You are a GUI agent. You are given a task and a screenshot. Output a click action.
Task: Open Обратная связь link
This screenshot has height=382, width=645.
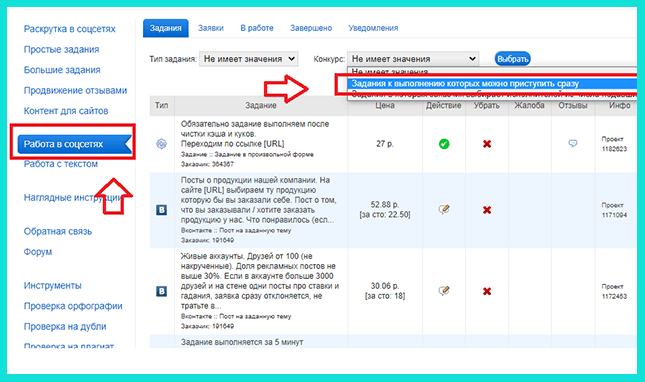58,232
